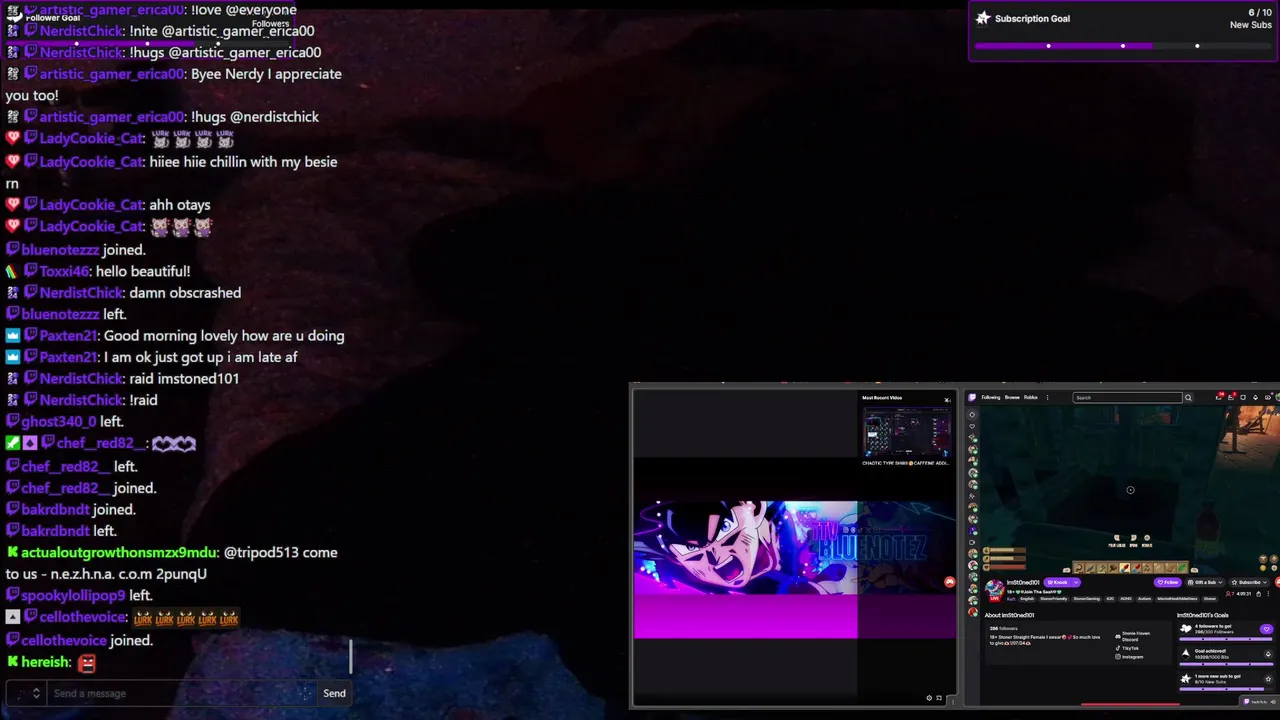Click the Subscription Goal star icon

pyautogui.click(x=983, y=18)
